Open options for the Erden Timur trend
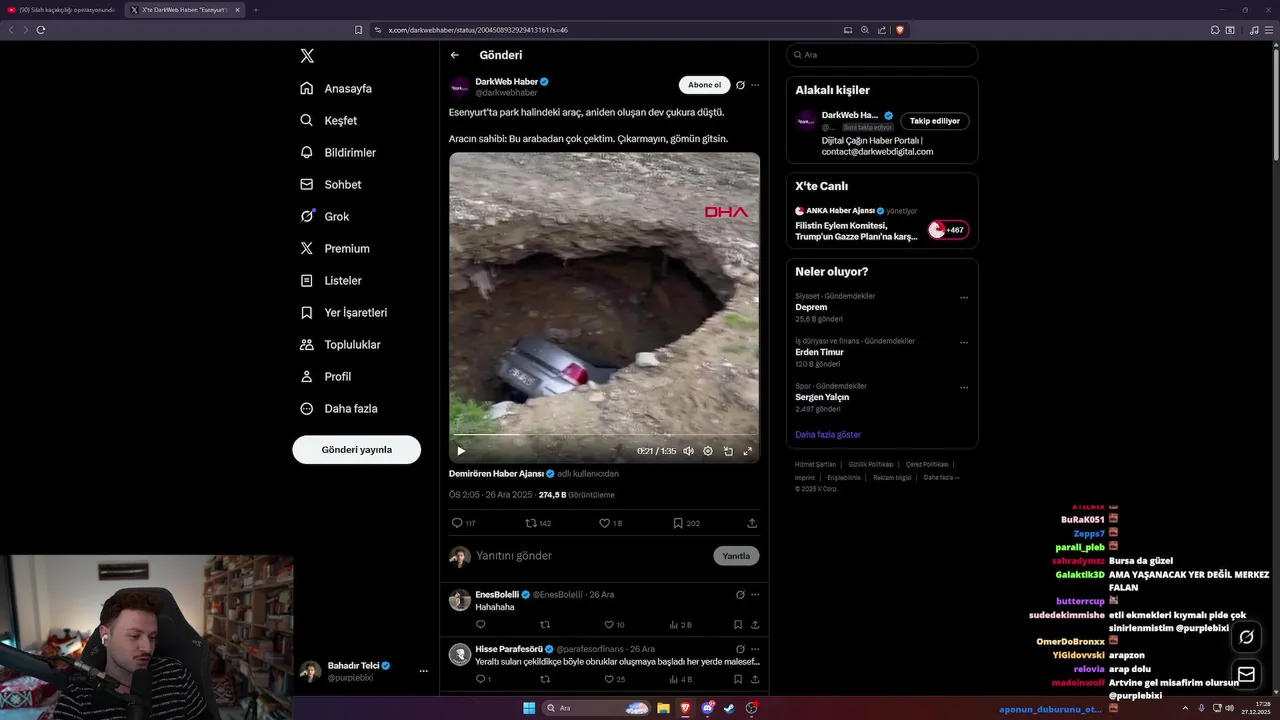Screen dimensions: 1280x720 [x=964, y=342]
